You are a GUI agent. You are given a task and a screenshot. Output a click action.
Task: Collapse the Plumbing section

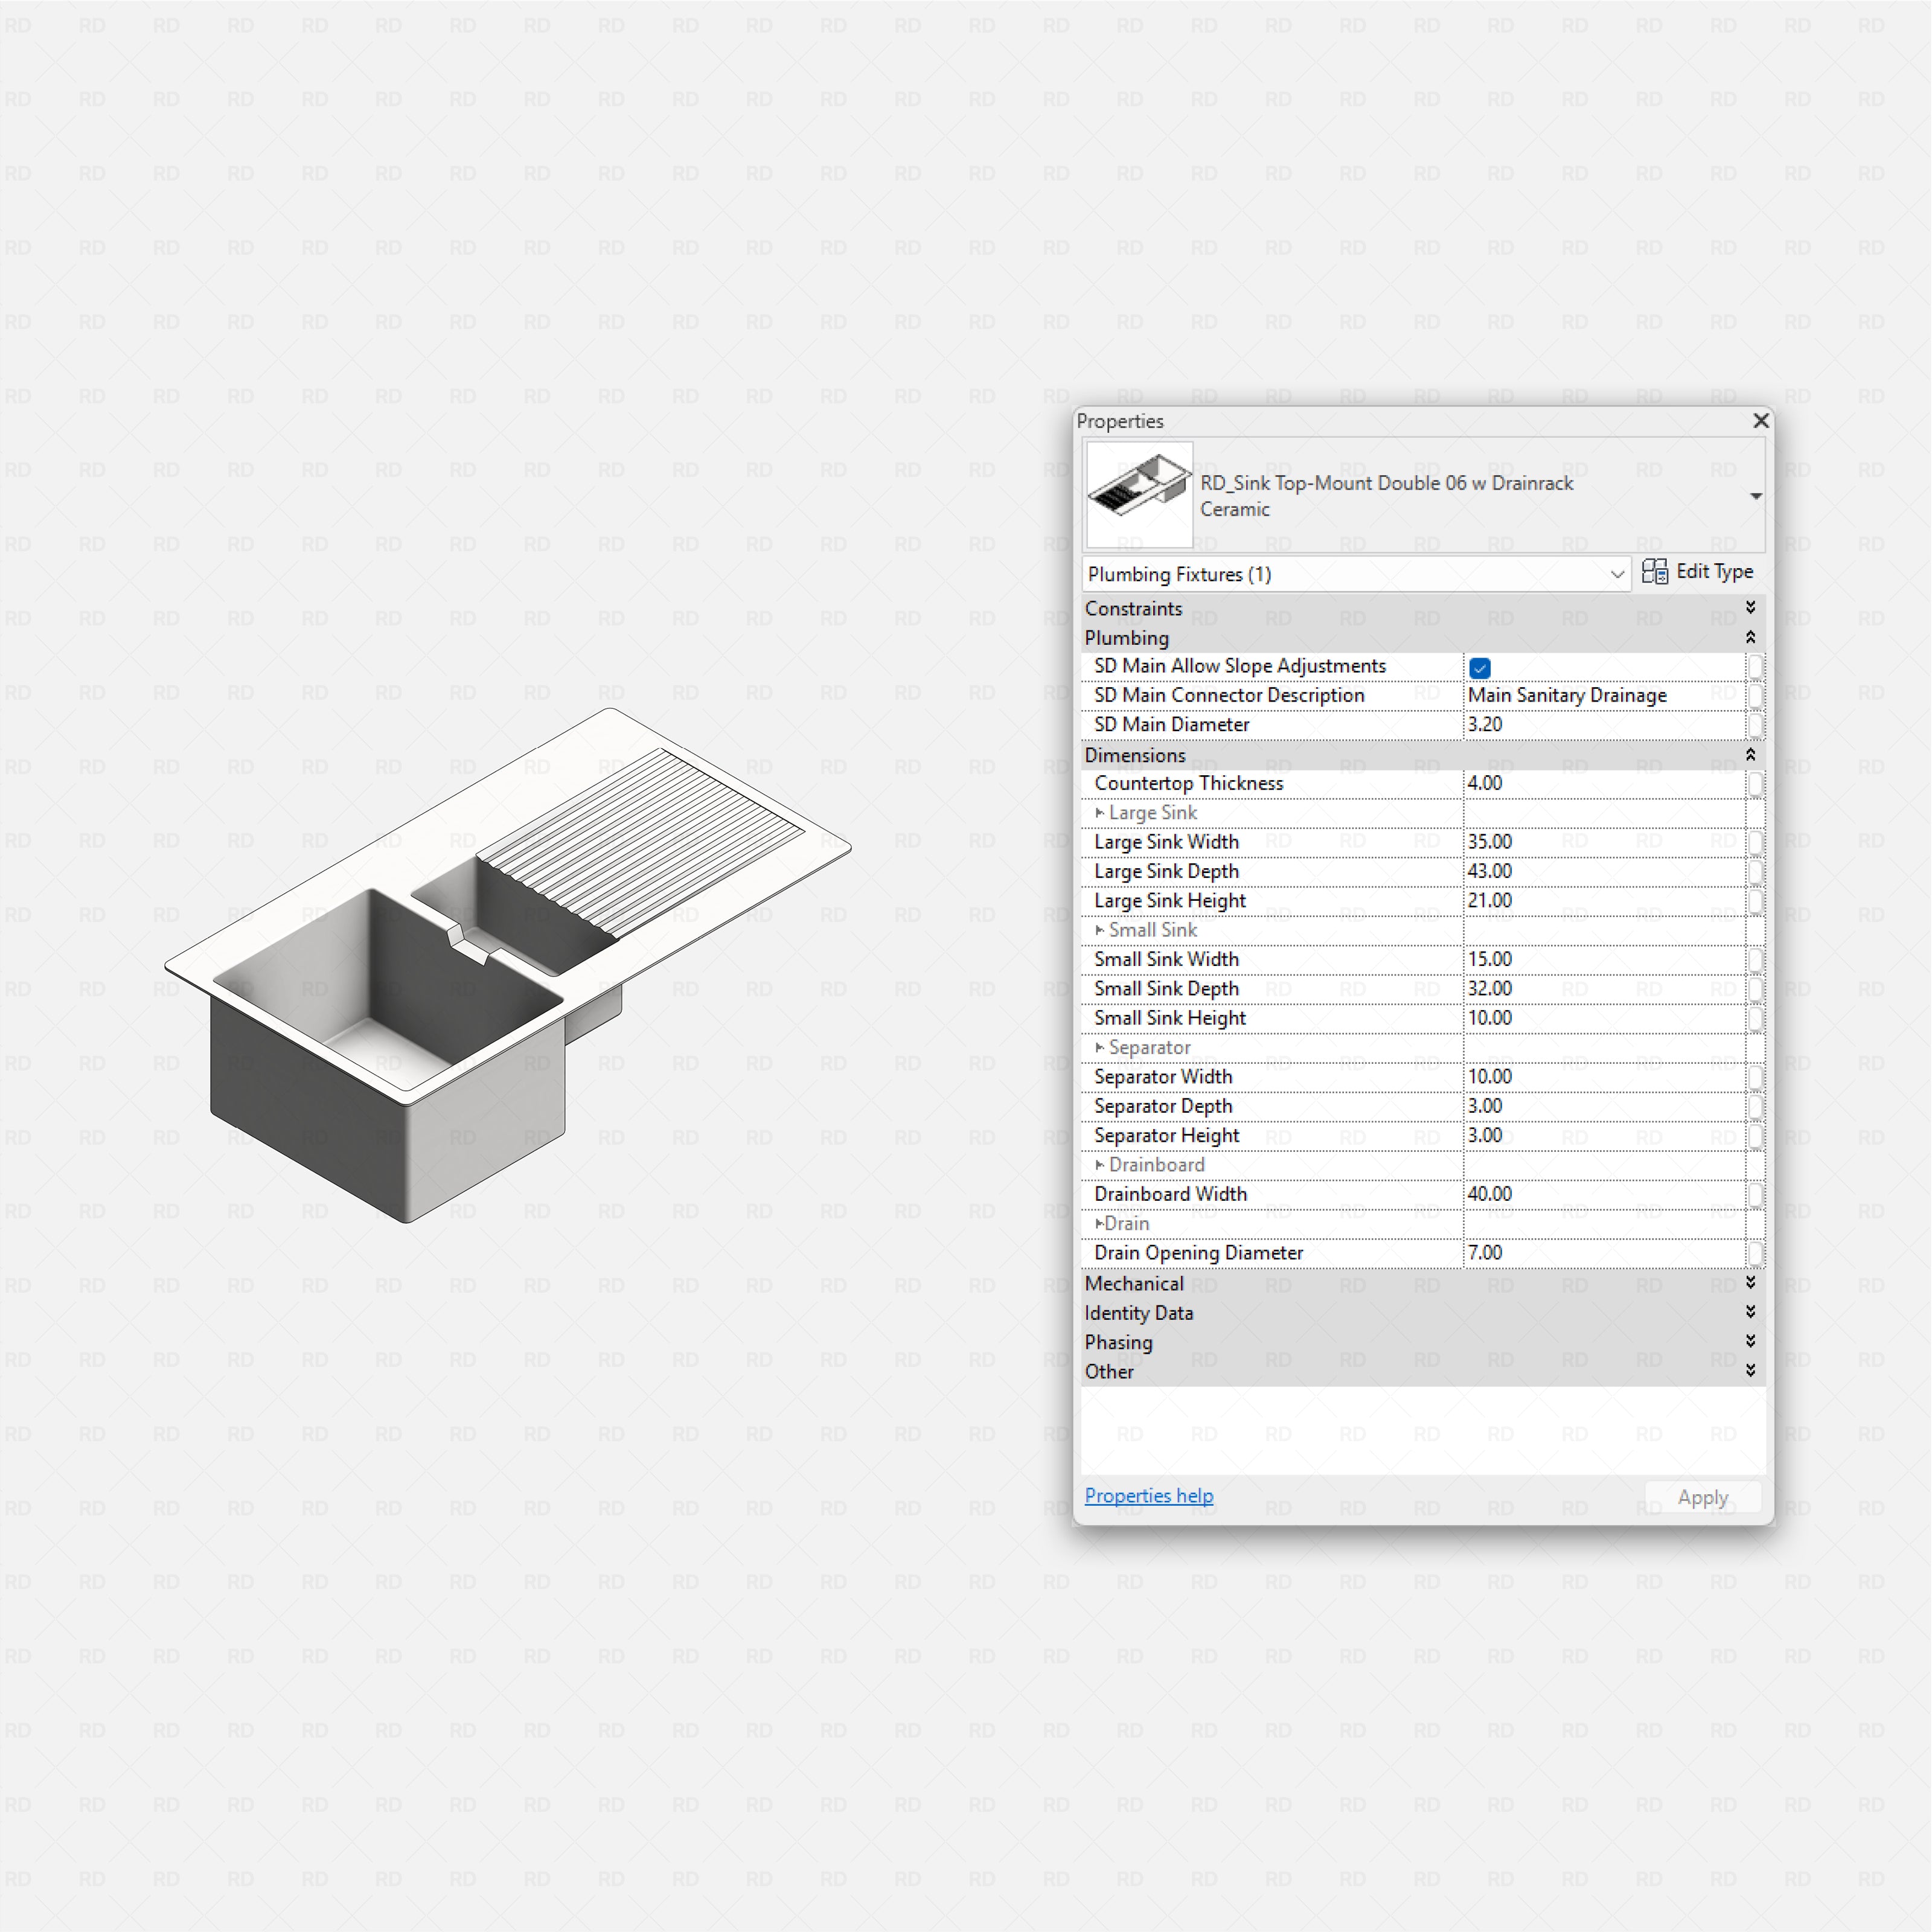click(x=1751, y=637)
